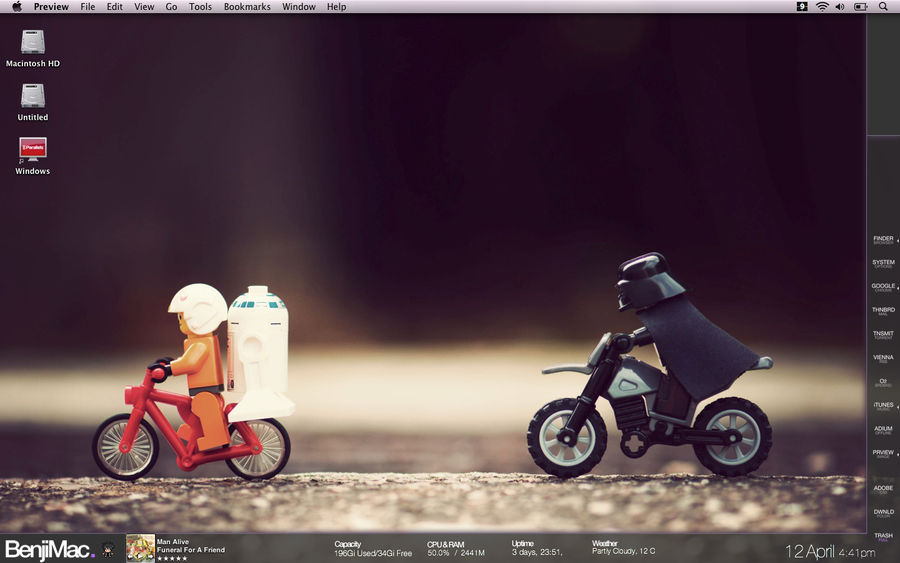Open the Preview application menu

51,7
